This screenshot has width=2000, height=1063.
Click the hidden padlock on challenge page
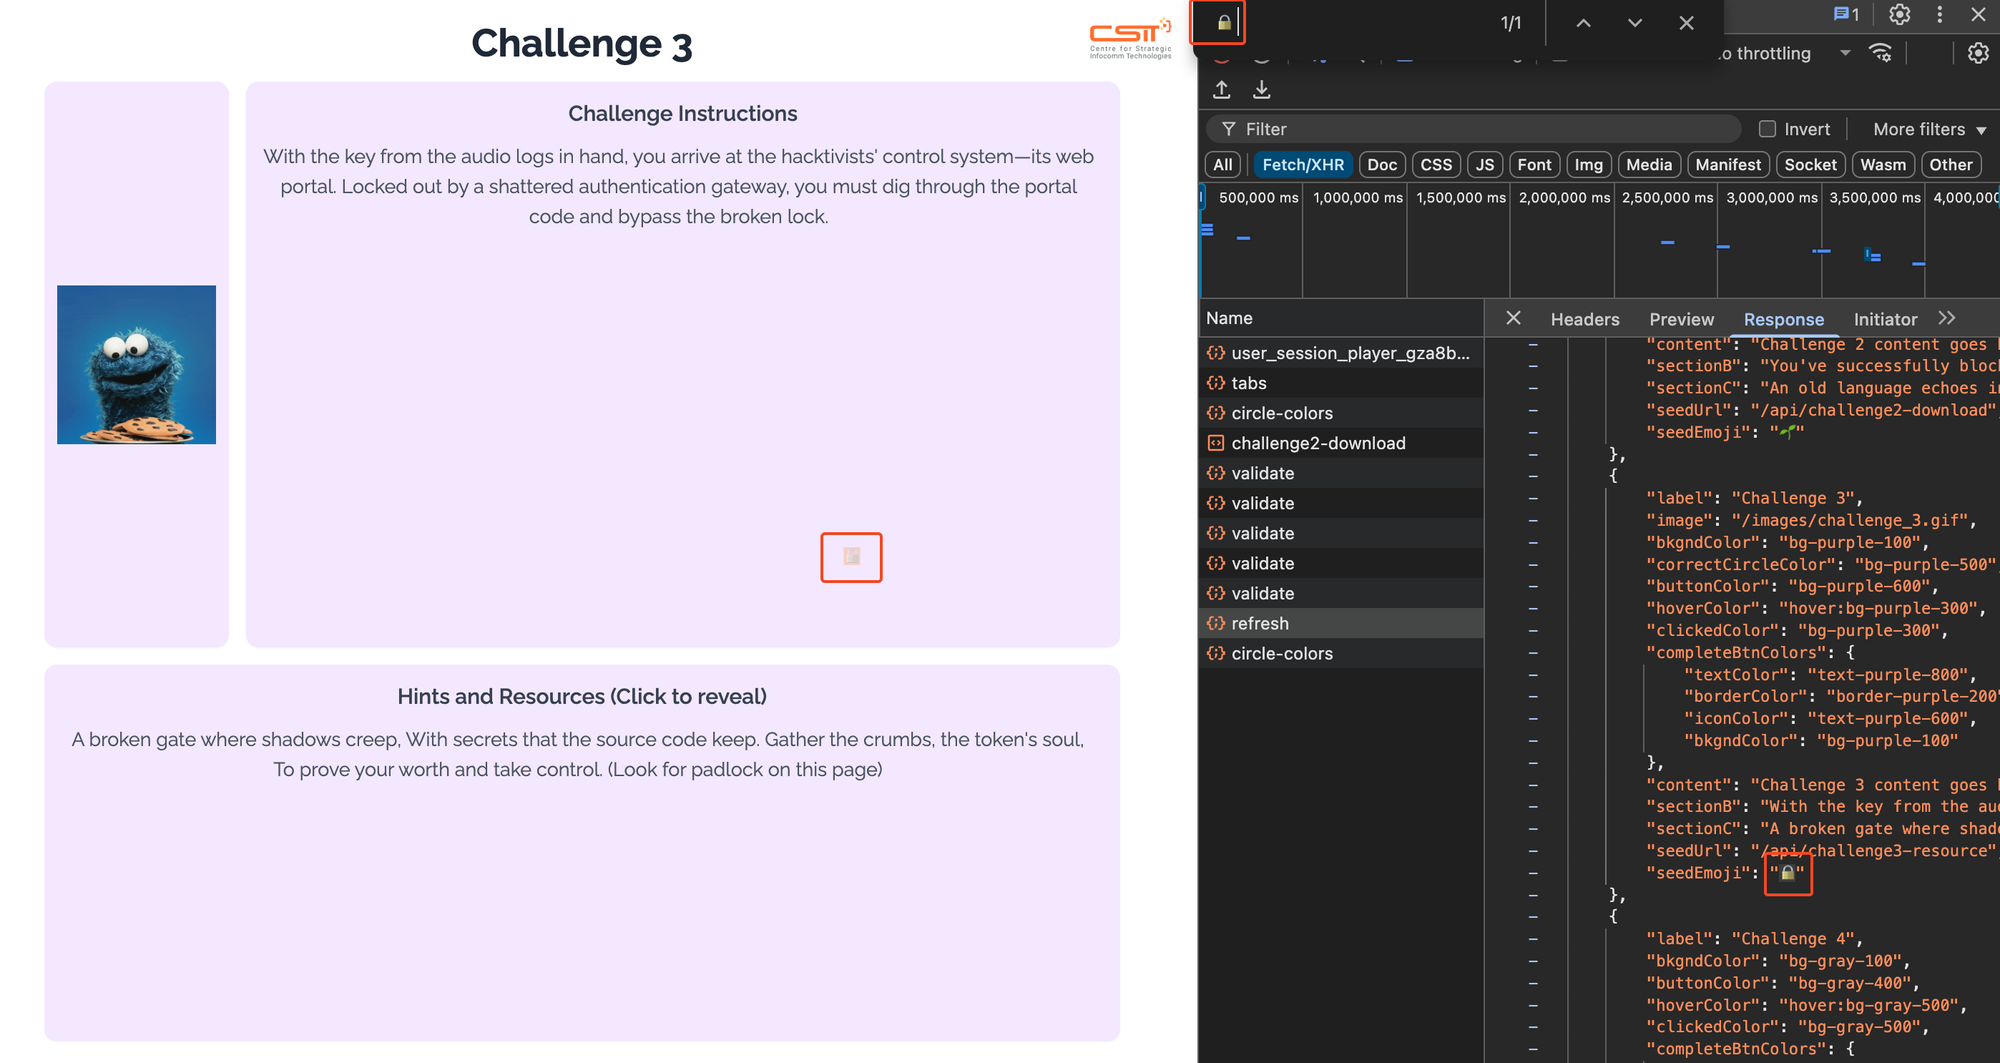pyautogui.click(x=851, y=556)
